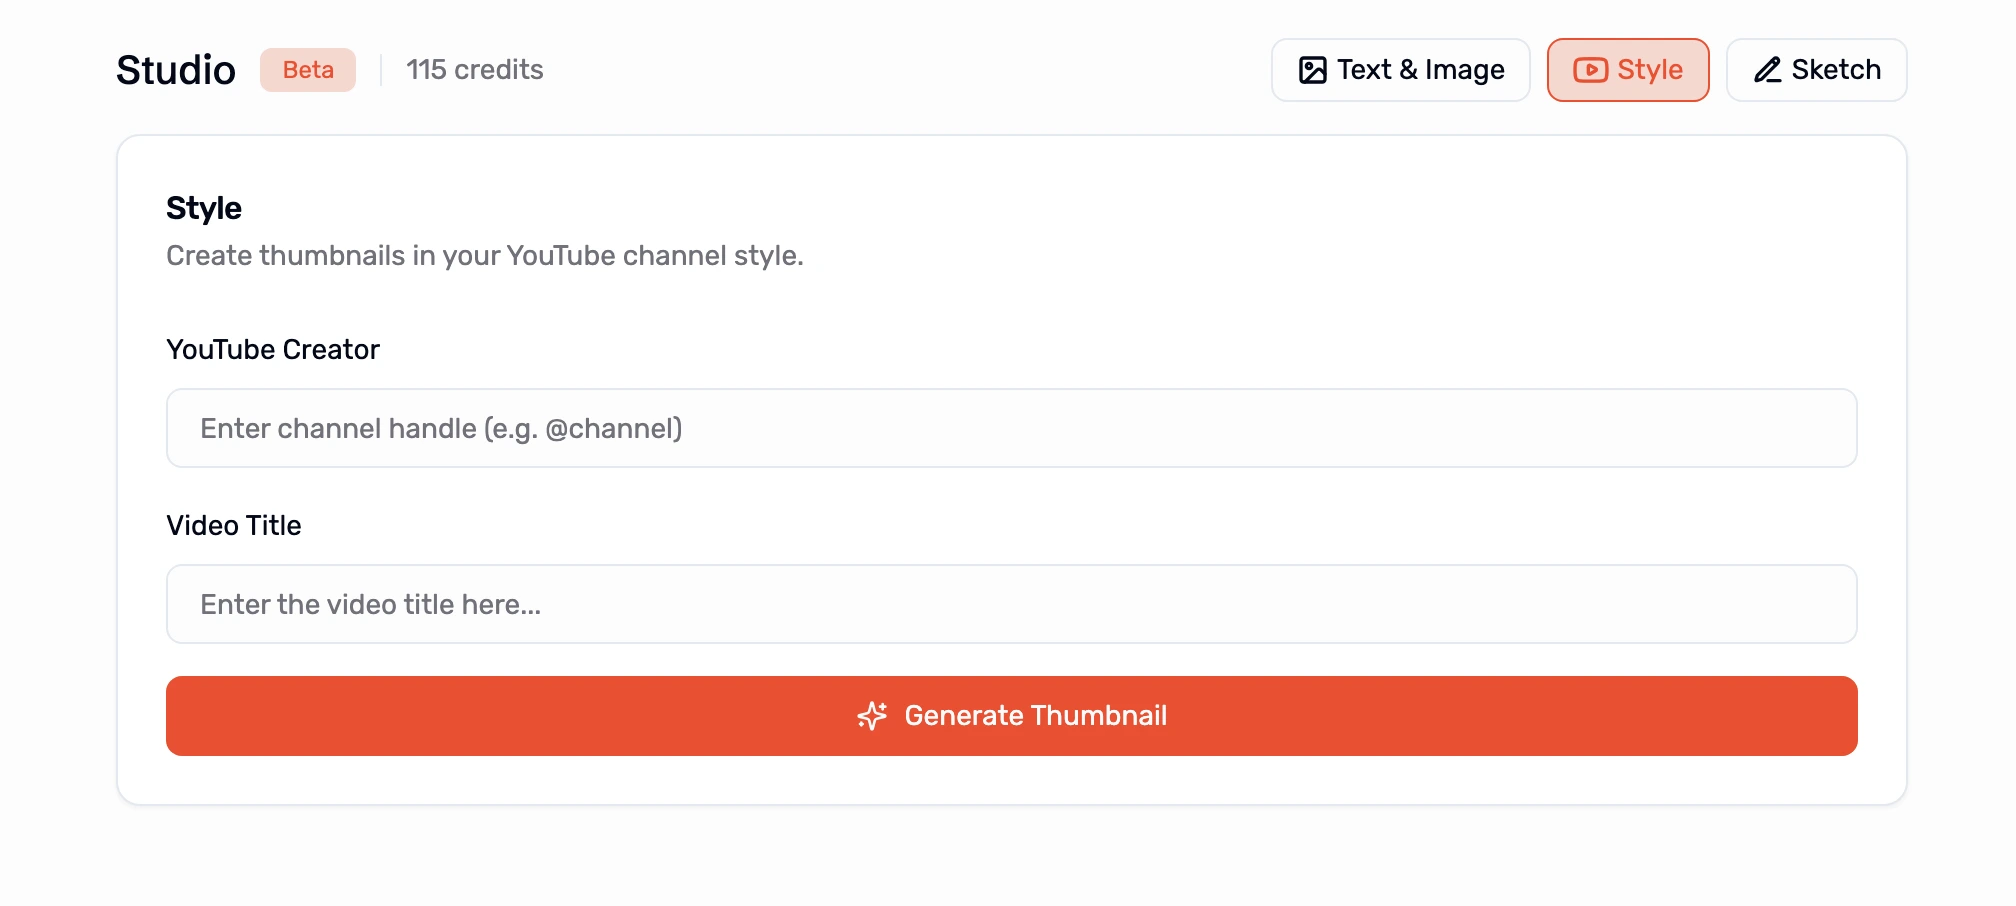
Task: Click the 'Enter the video title here...' placeholder
Action: coord(371,605)
